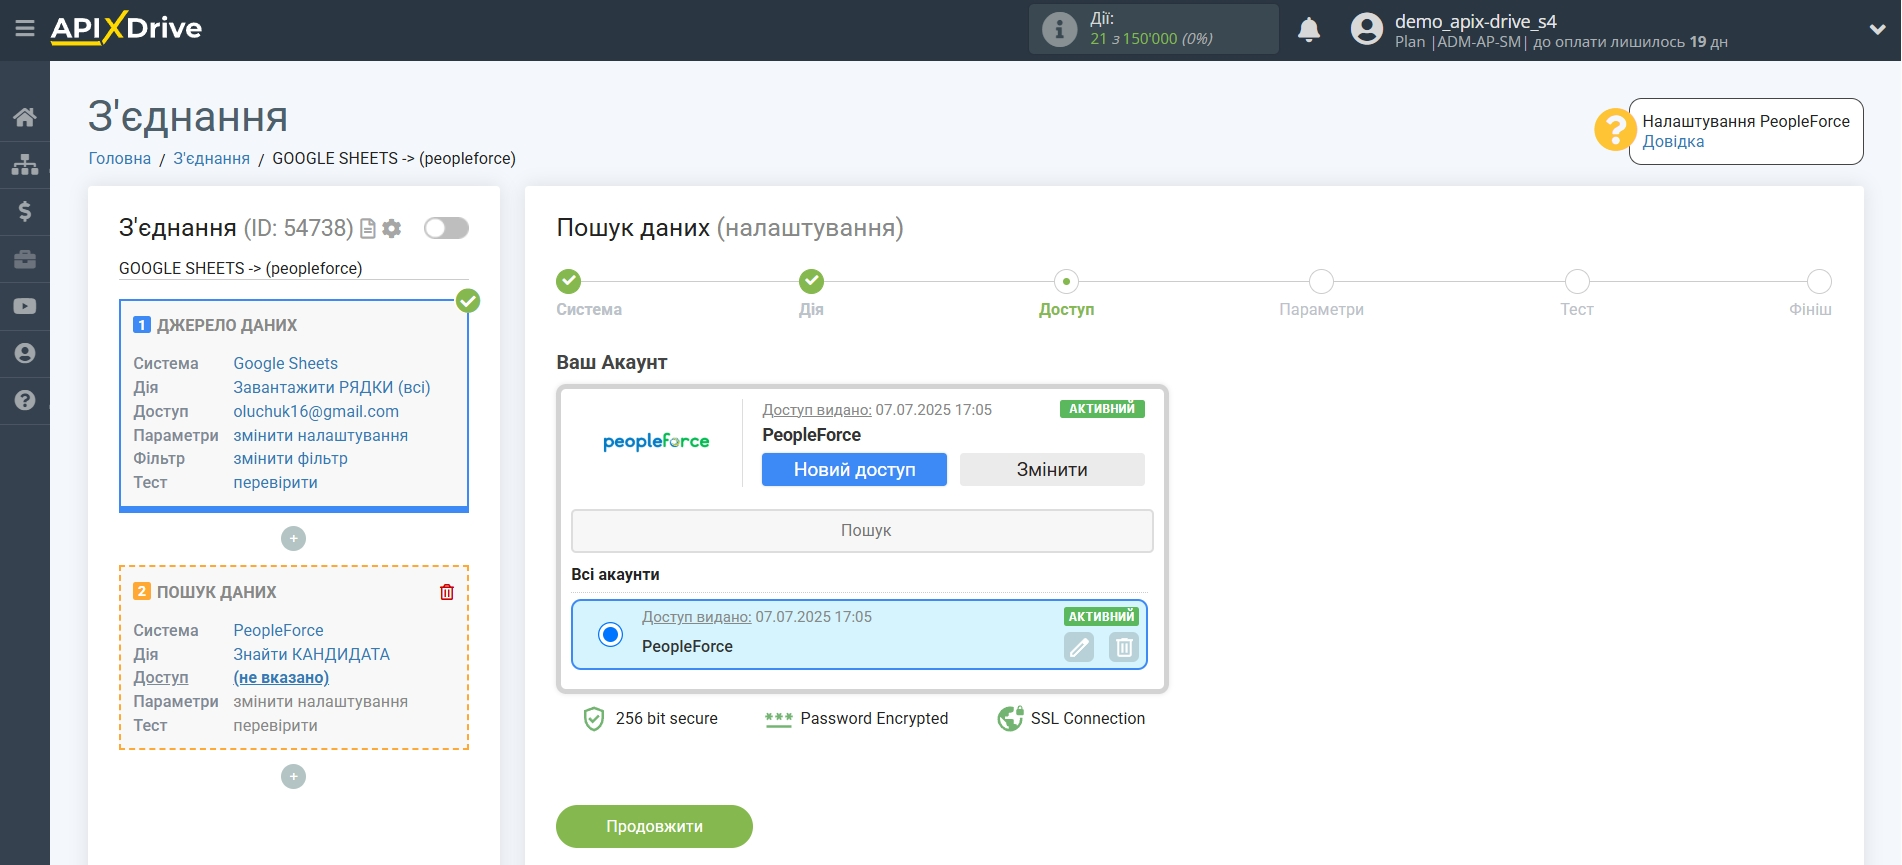Image resolution: width=1902 pixels, height=865 pixels.
Task: Open the help question sidebar icon
Action: [25, 400]
